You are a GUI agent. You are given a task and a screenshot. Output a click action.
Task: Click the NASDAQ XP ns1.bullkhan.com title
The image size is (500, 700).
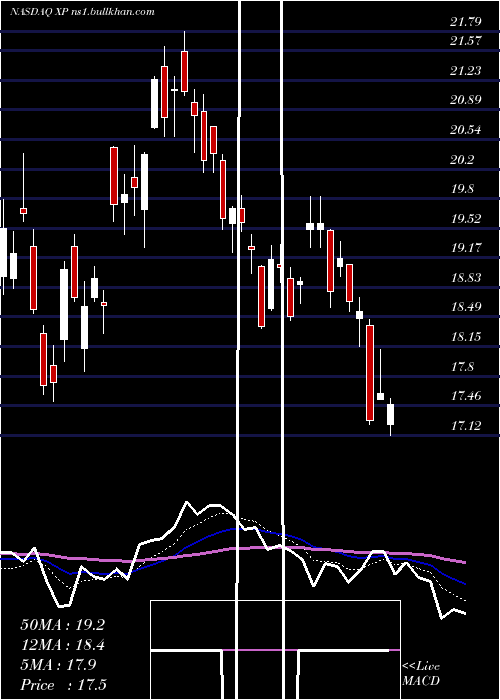pyautogui.click(x=82, y=12)
